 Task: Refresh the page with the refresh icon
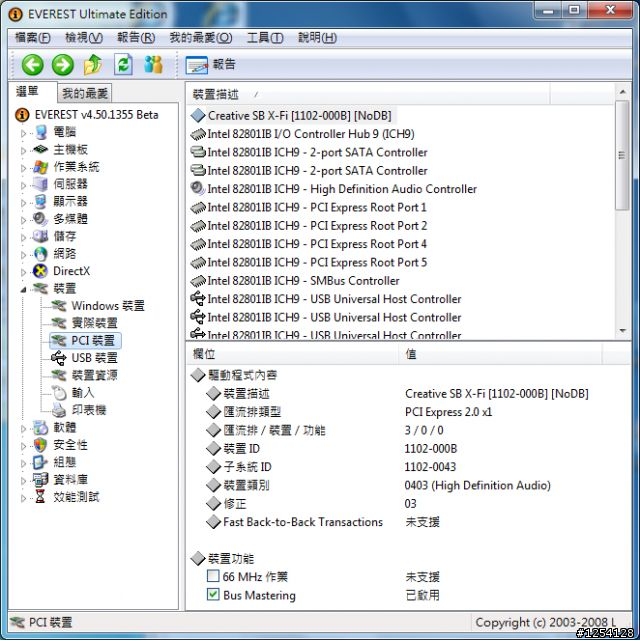click(x=123, y=65)
